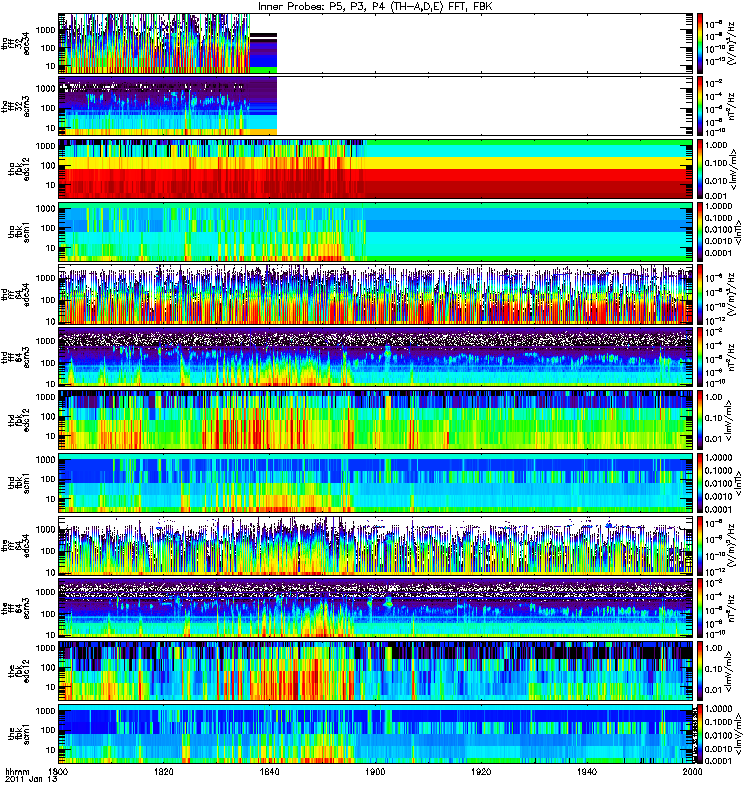Click the 1840 time tick label
This screenshot has width=750, height=800.
click(x=270, y=771)
